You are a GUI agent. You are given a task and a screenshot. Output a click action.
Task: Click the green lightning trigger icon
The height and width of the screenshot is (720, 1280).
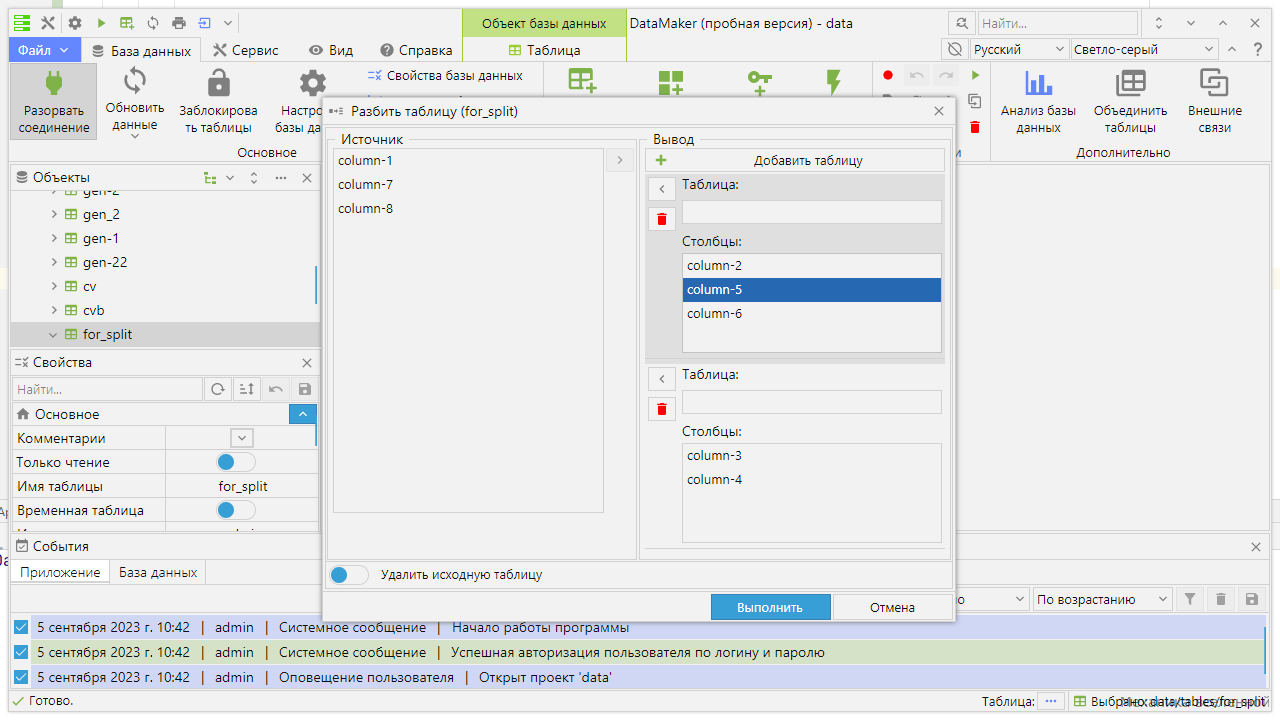click(834, 81)
